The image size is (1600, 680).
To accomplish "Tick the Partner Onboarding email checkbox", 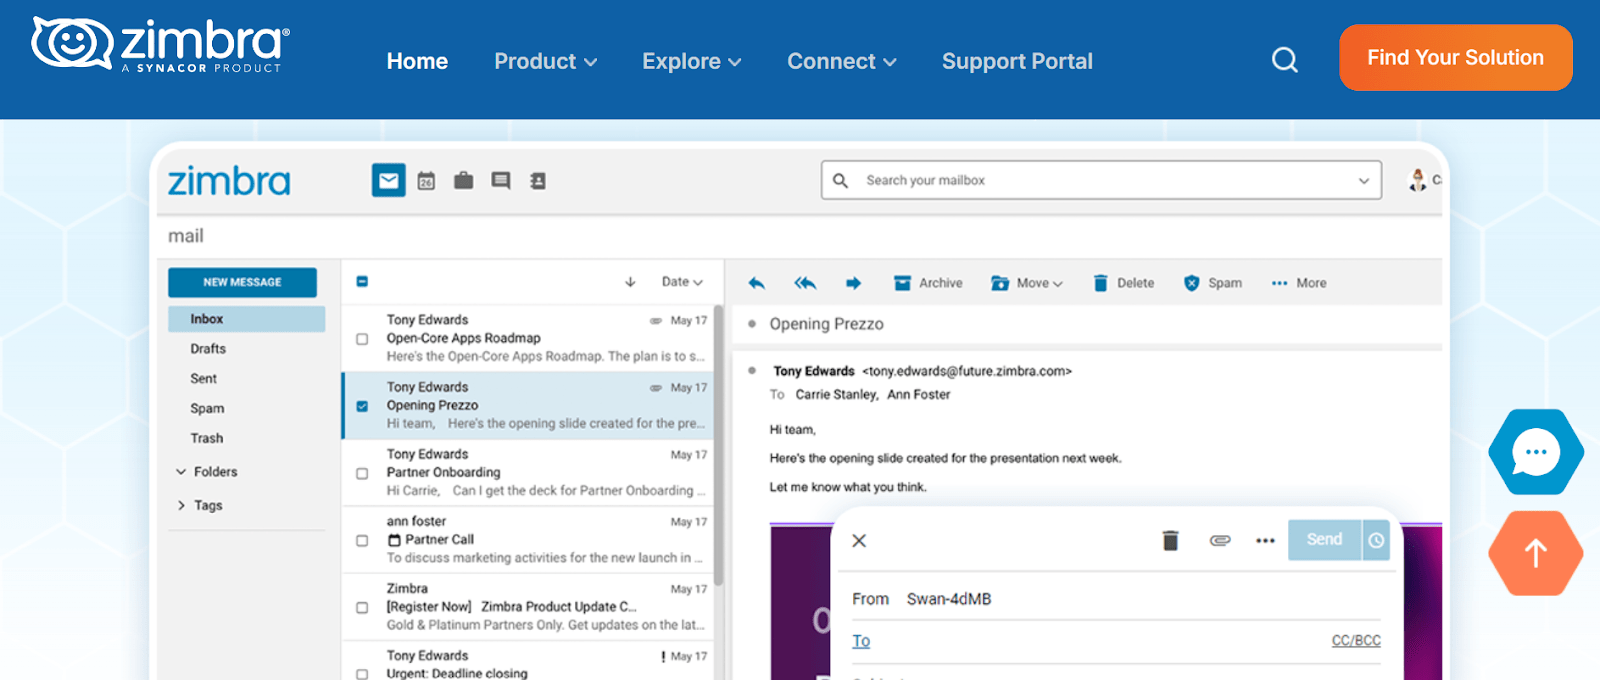I will click(x=362, y=473).
